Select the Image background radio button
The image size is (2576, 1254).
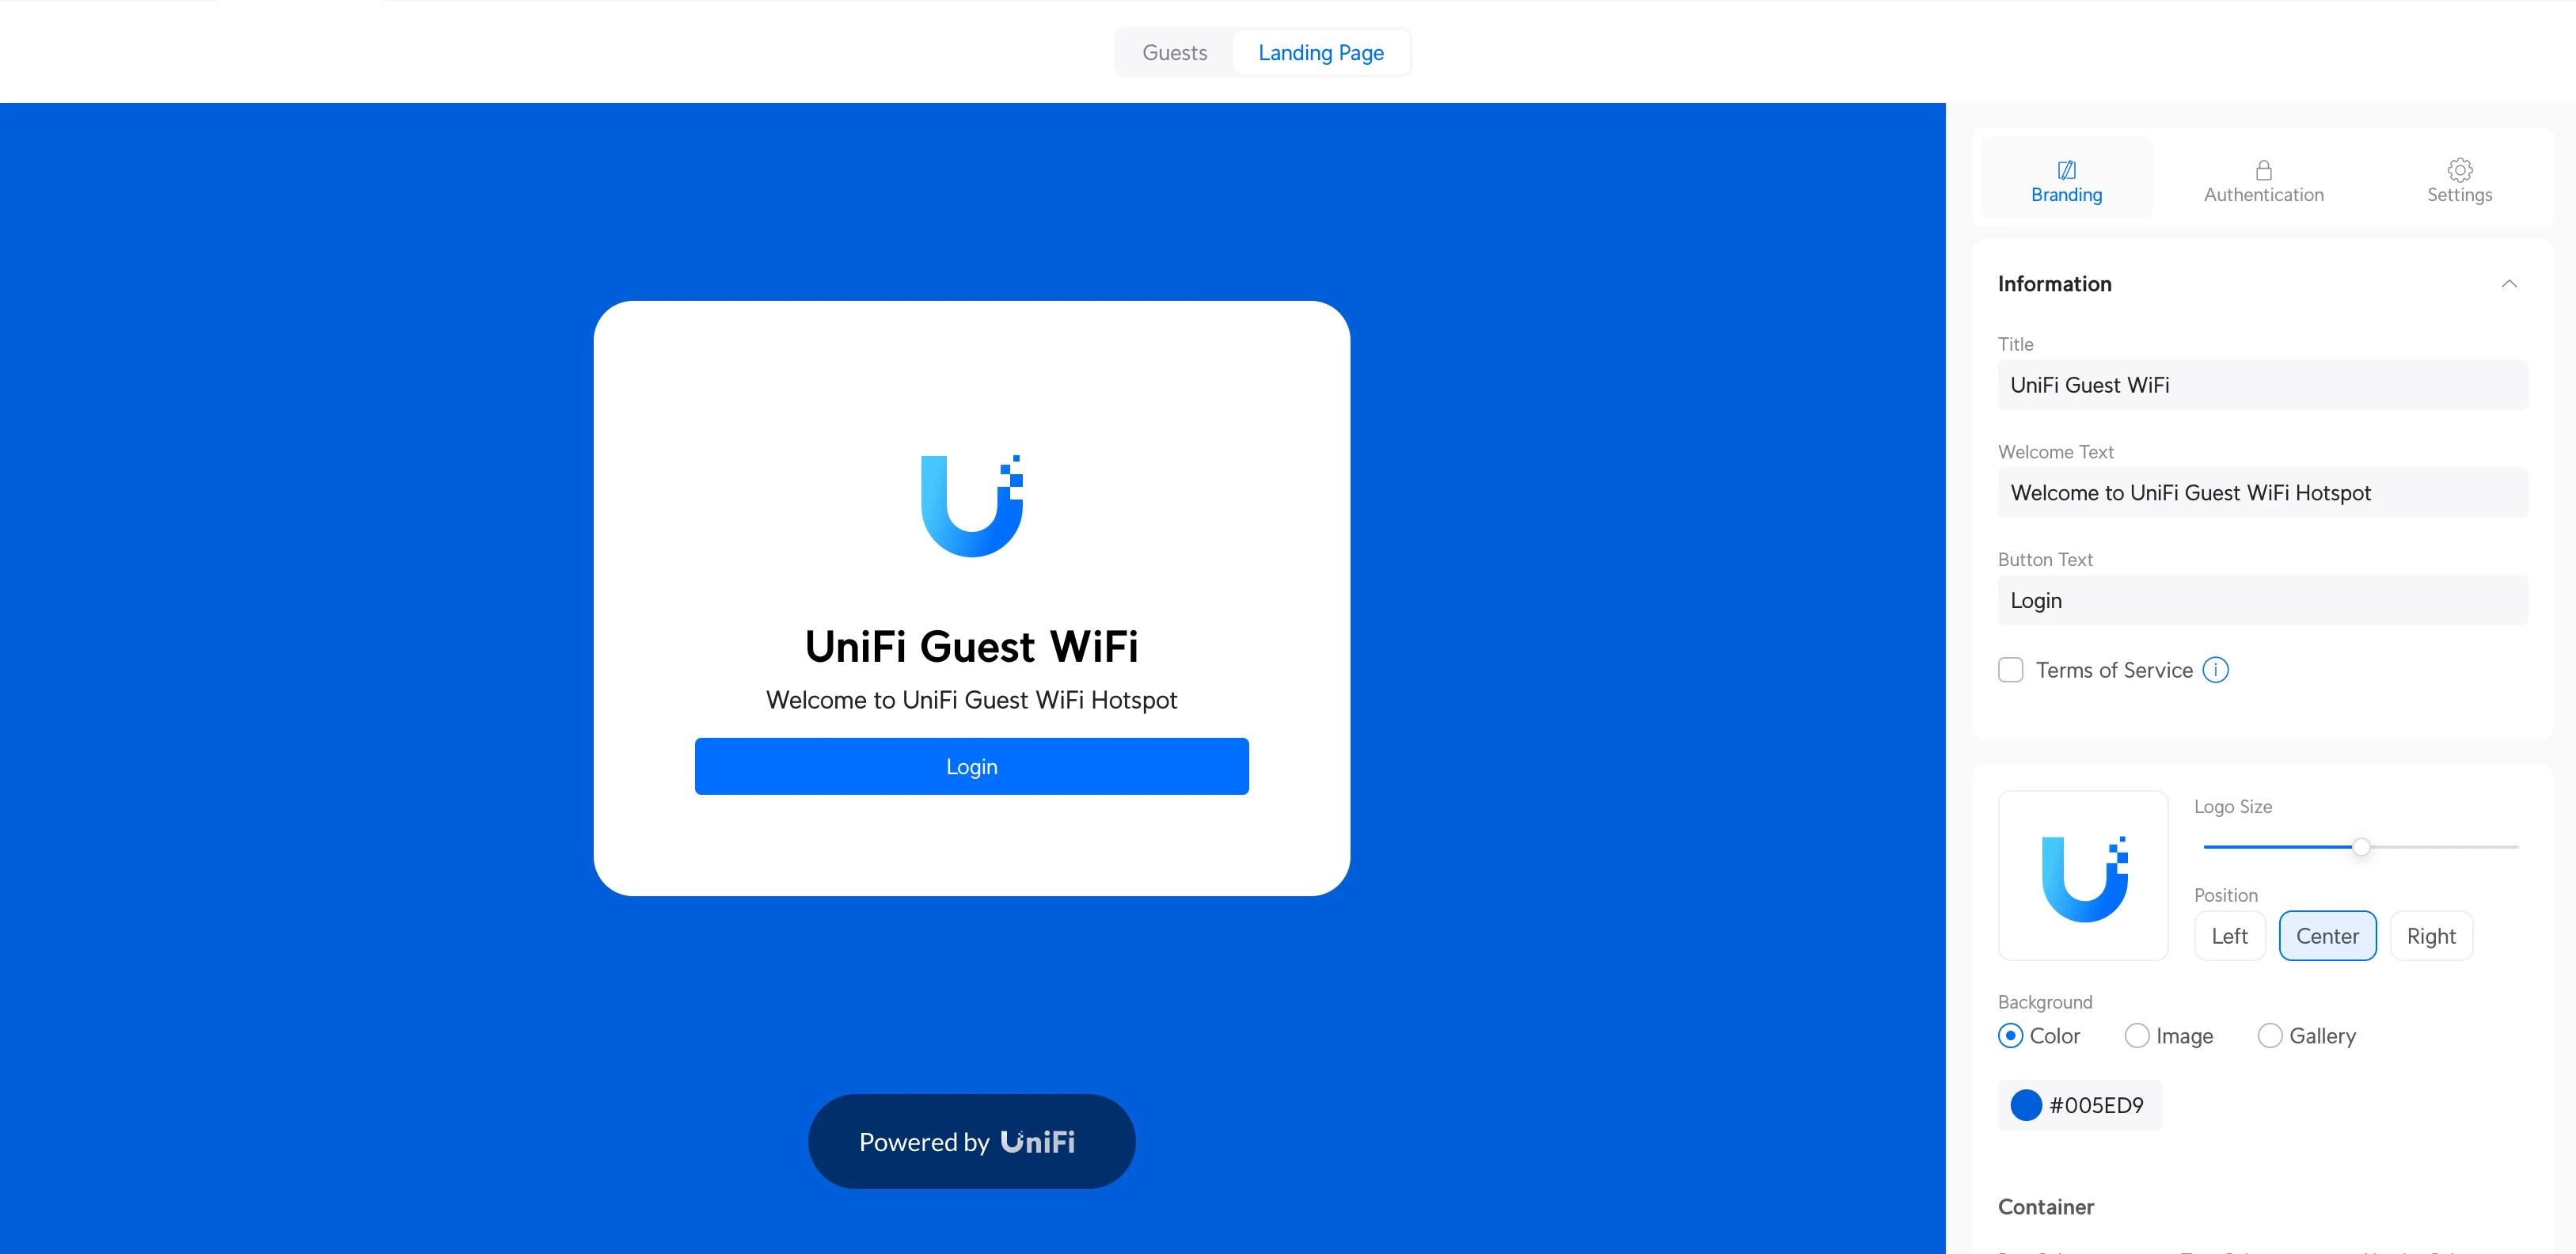2137,1035
